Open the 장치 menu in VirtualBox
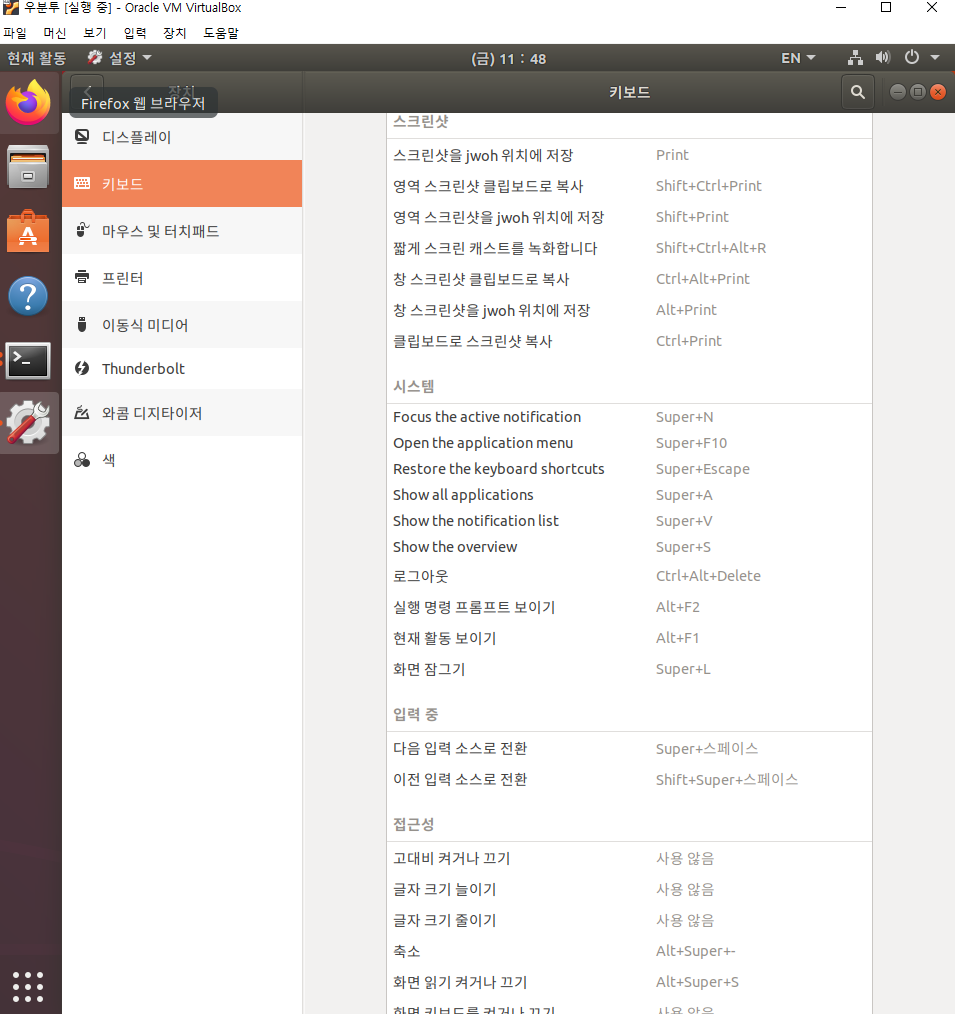Screen dimensions: 955x1014 (x=175, y=33)
